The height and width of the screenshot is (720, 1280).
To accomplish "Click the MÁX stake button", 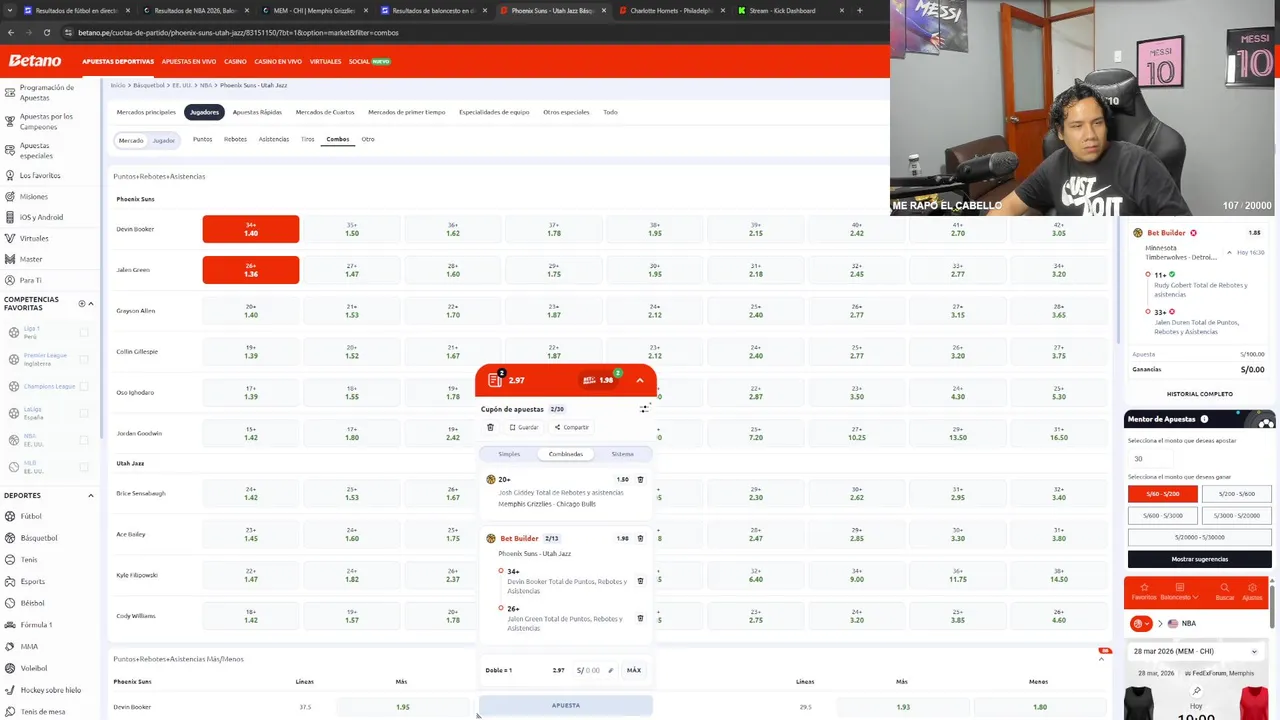I will pyautogui.click(x=634, y=670).
